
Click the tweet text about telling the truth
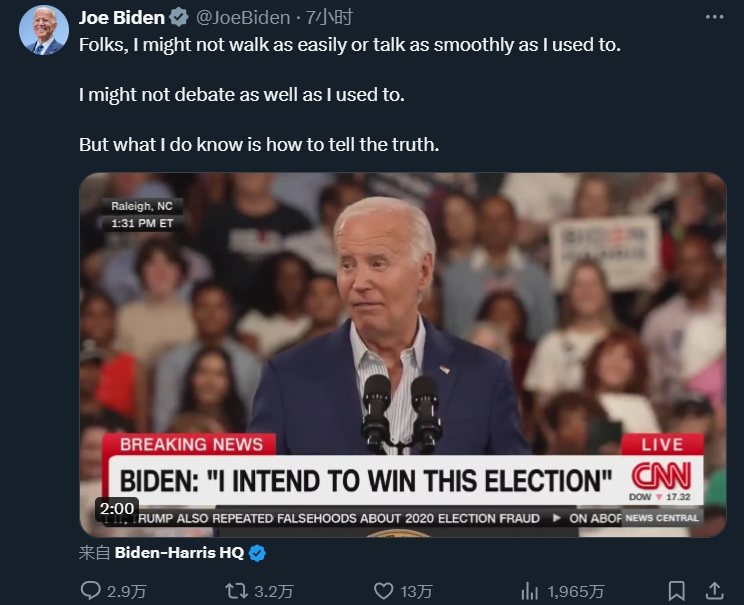click(258, 144)
